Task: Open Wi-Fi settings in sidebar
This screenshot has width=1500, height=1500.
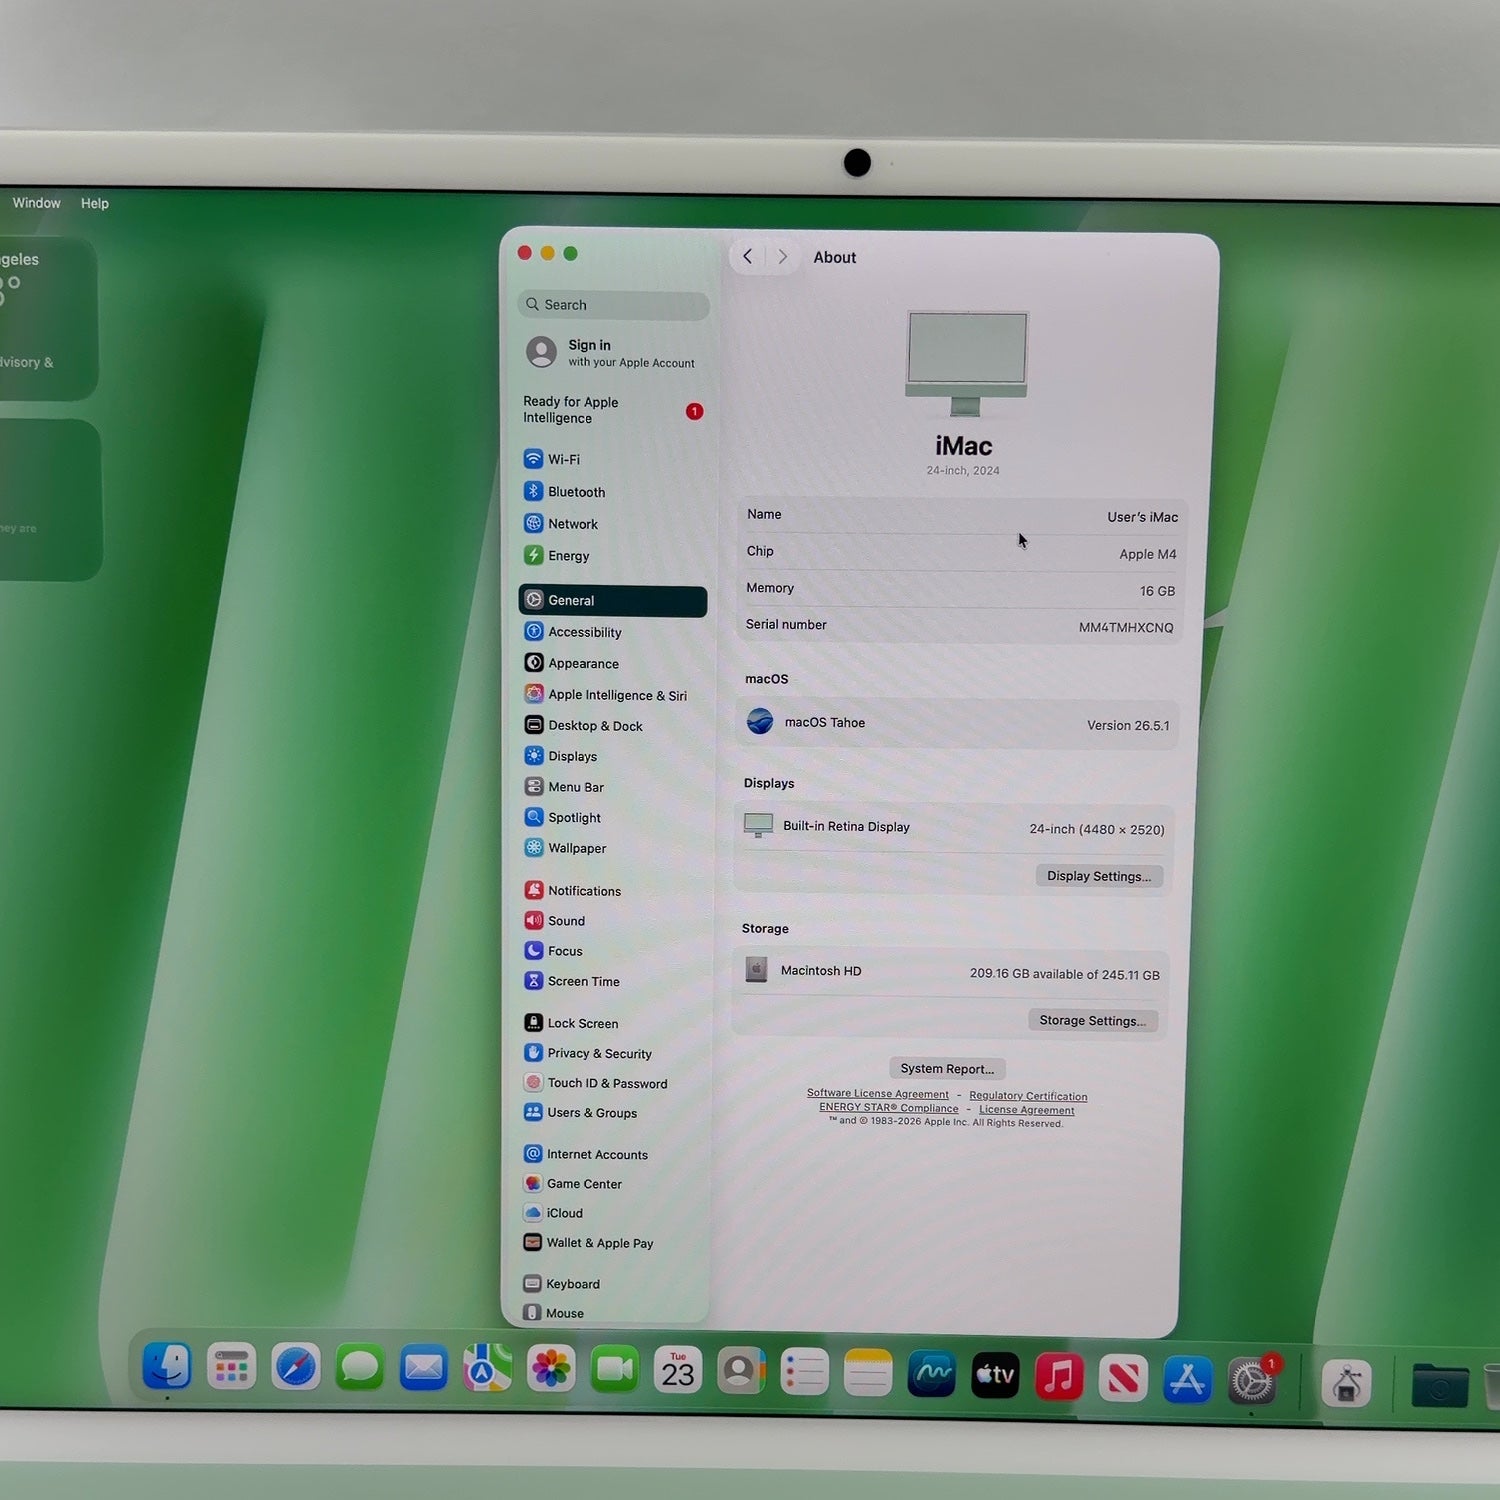Action: (x=552, y=459)
